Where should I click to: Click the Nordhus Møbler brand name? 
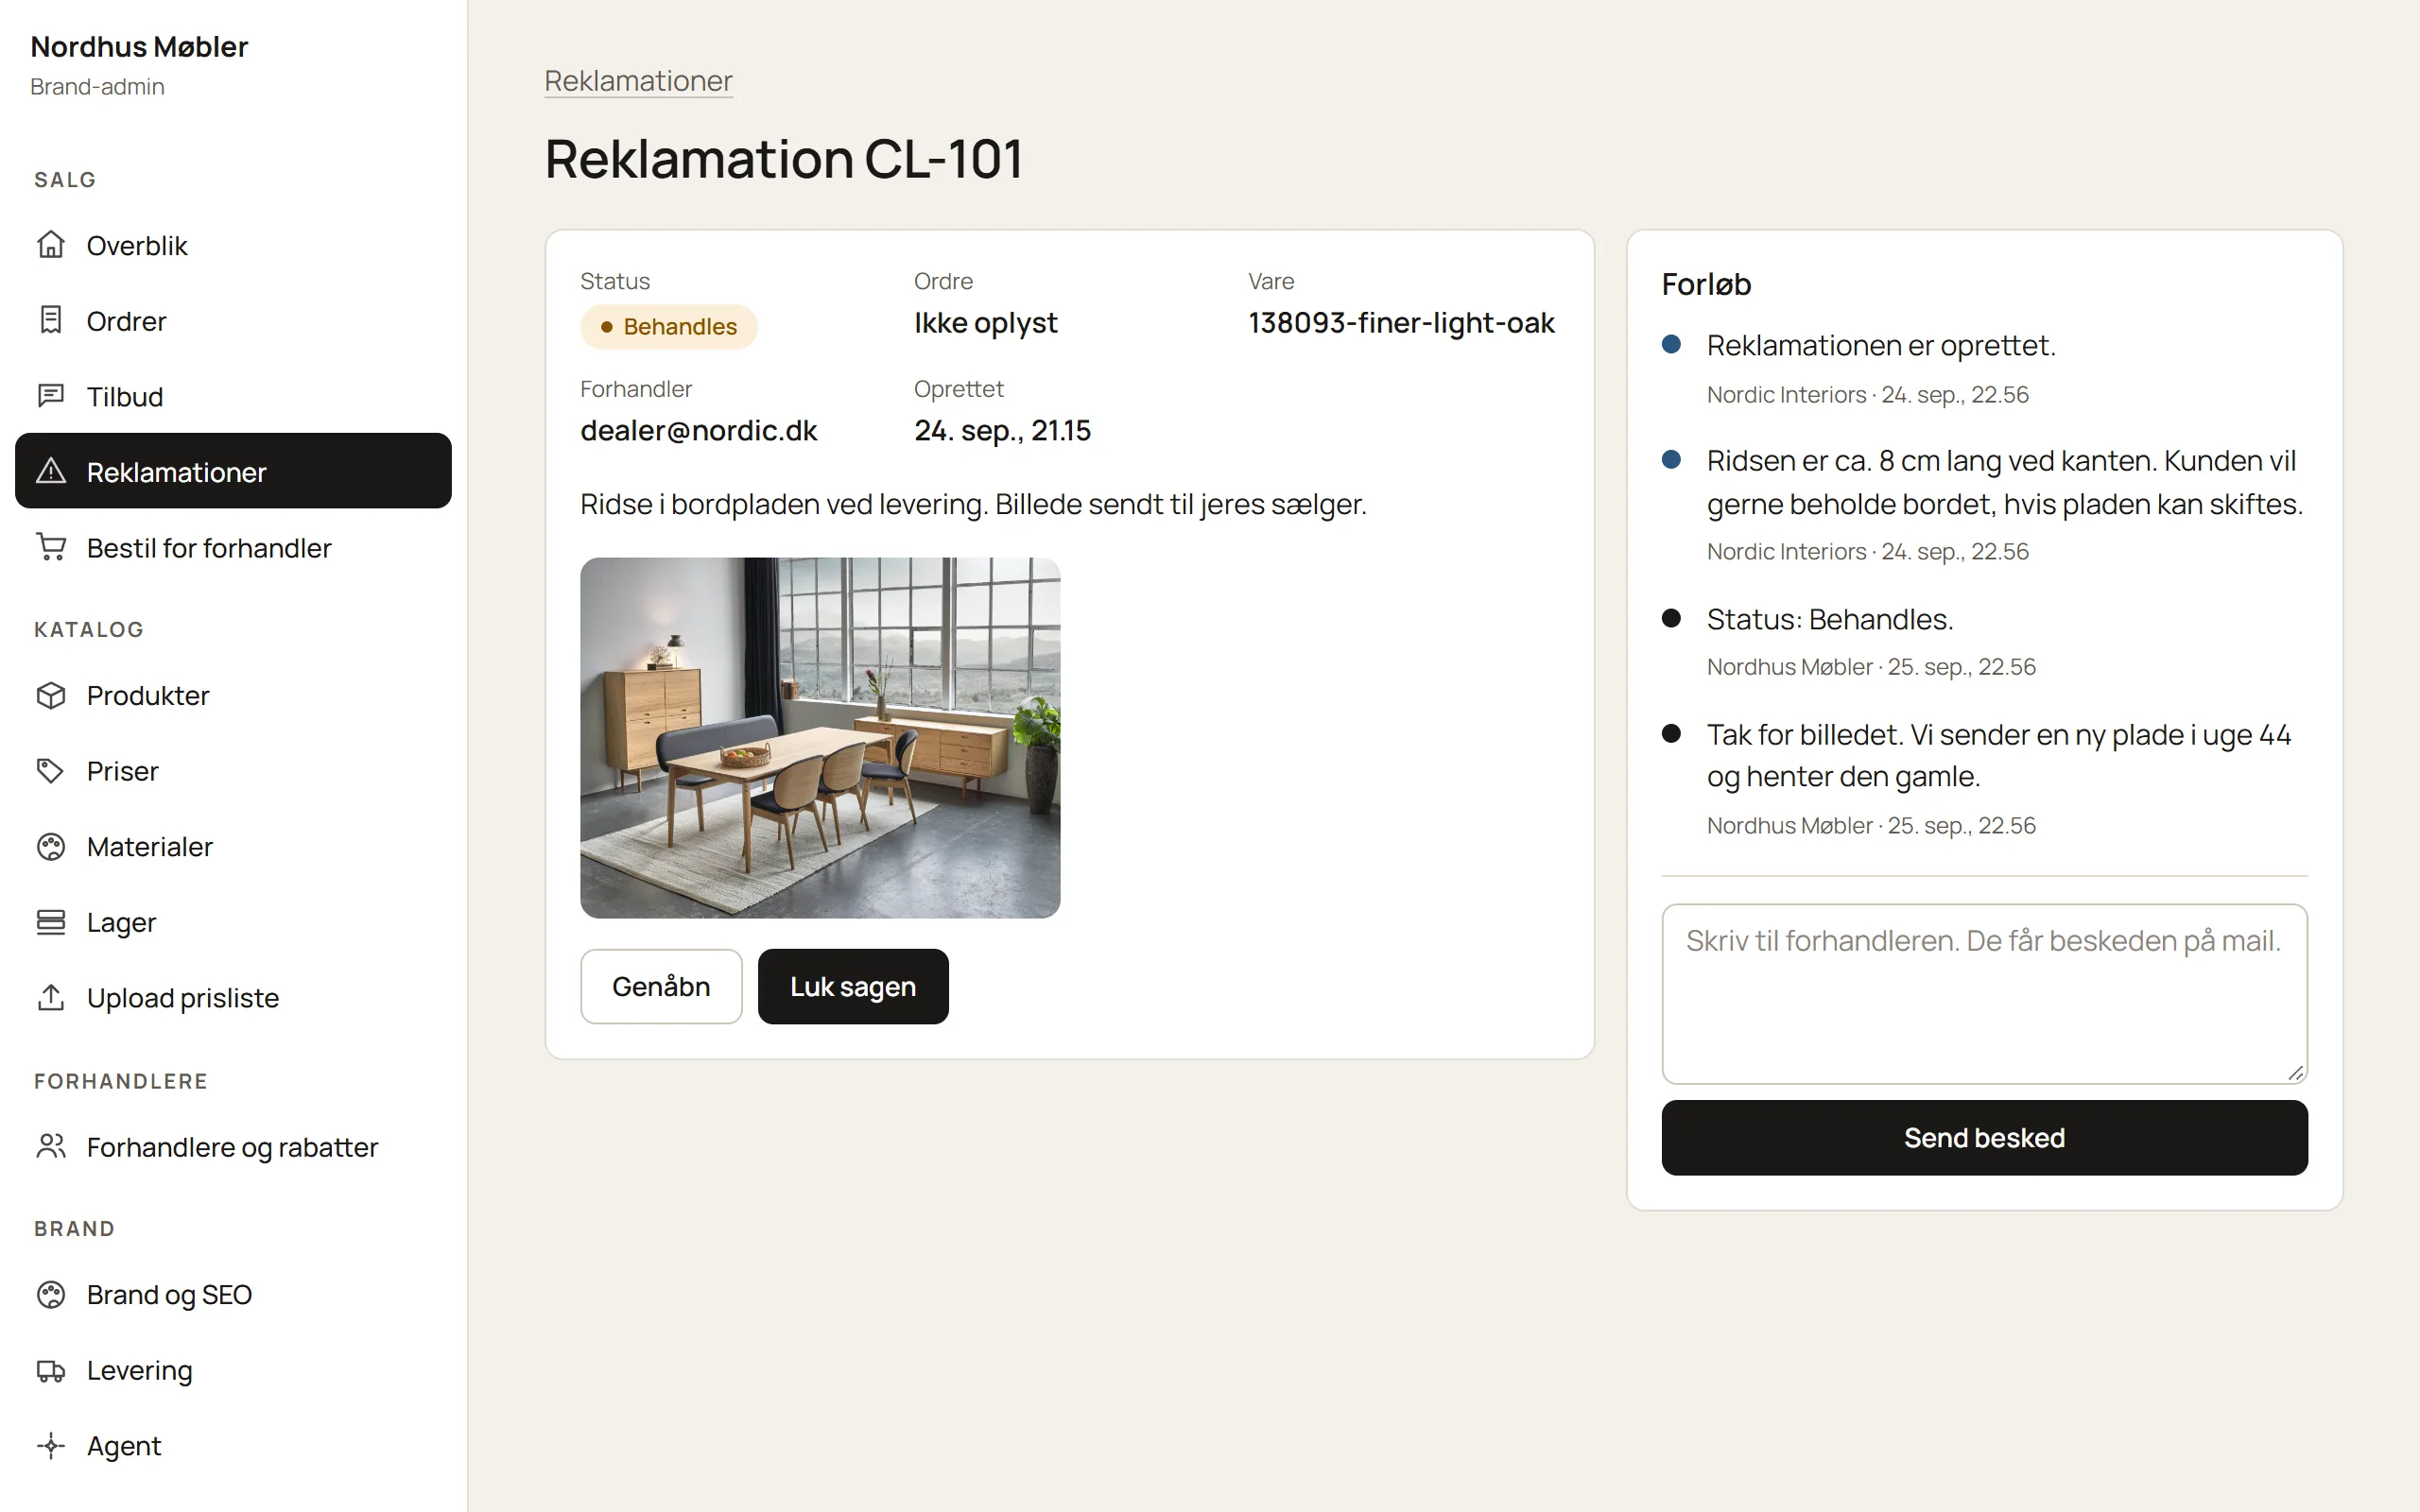click(x=139, y=46)
